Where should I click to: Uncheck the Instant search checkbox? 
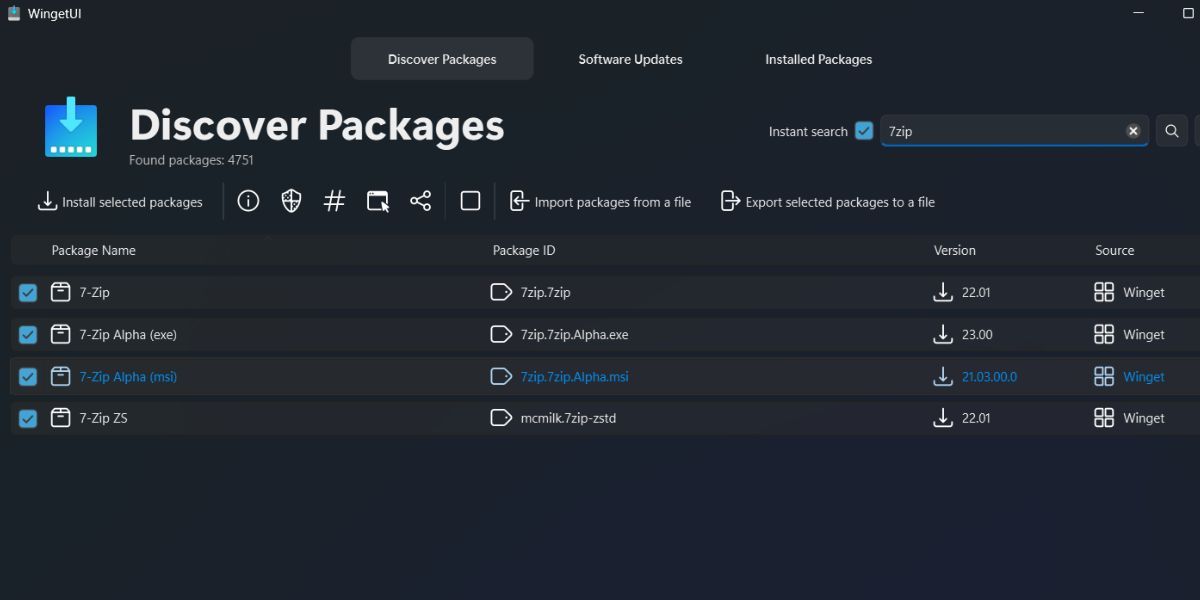pyautogui.click(x=864, y=131)
